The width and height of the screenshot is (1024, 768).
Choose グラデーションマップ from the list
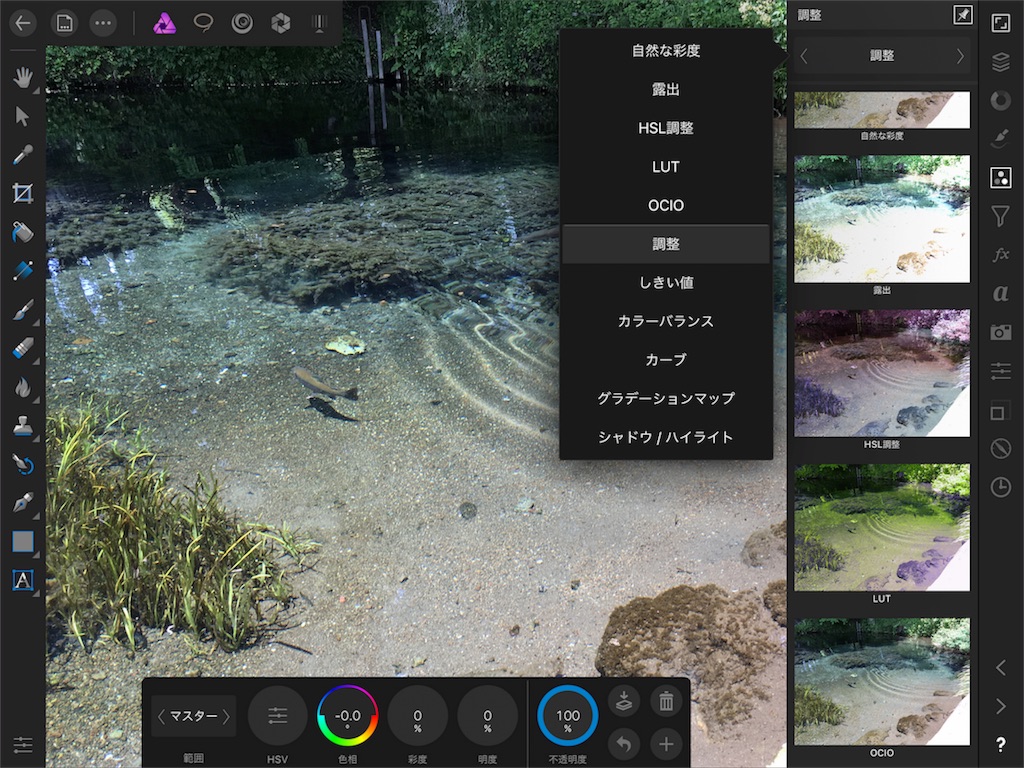click(666, 398)
